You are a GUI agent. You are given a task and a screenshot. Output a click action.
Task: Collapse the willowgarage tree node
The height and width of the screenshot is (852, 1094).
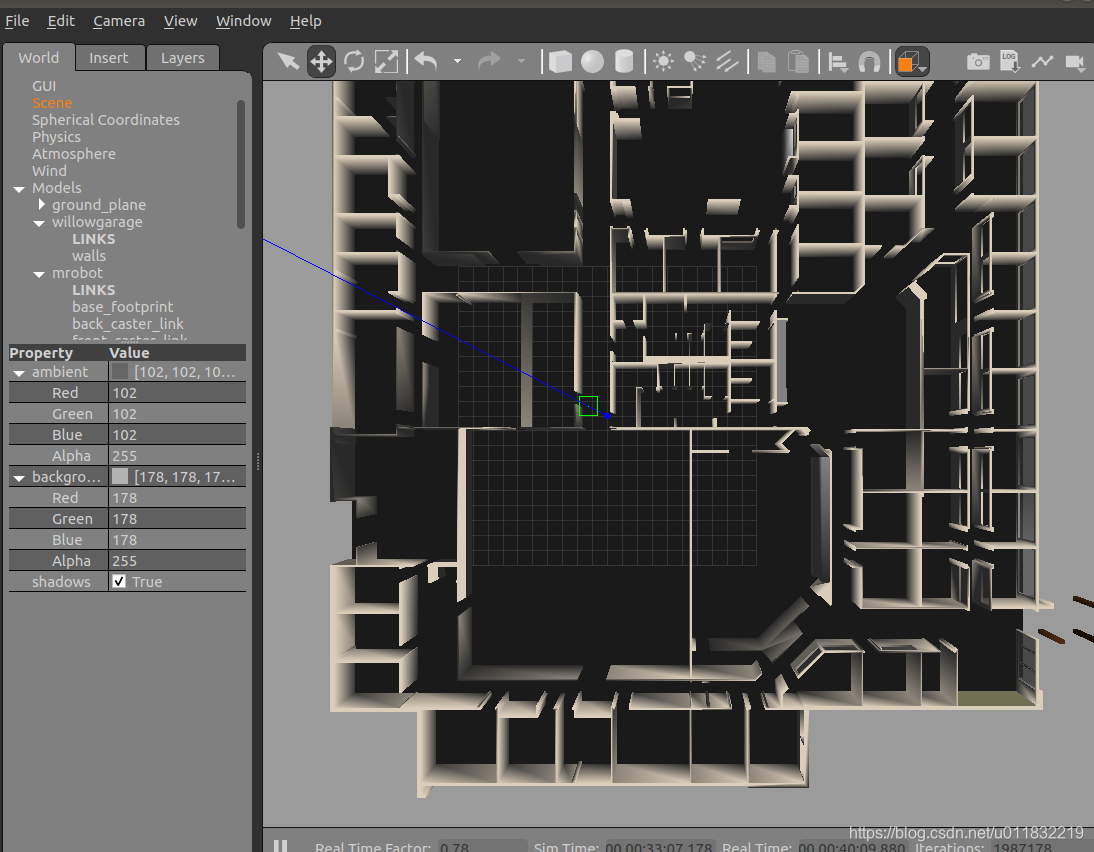tap(39, 223)
